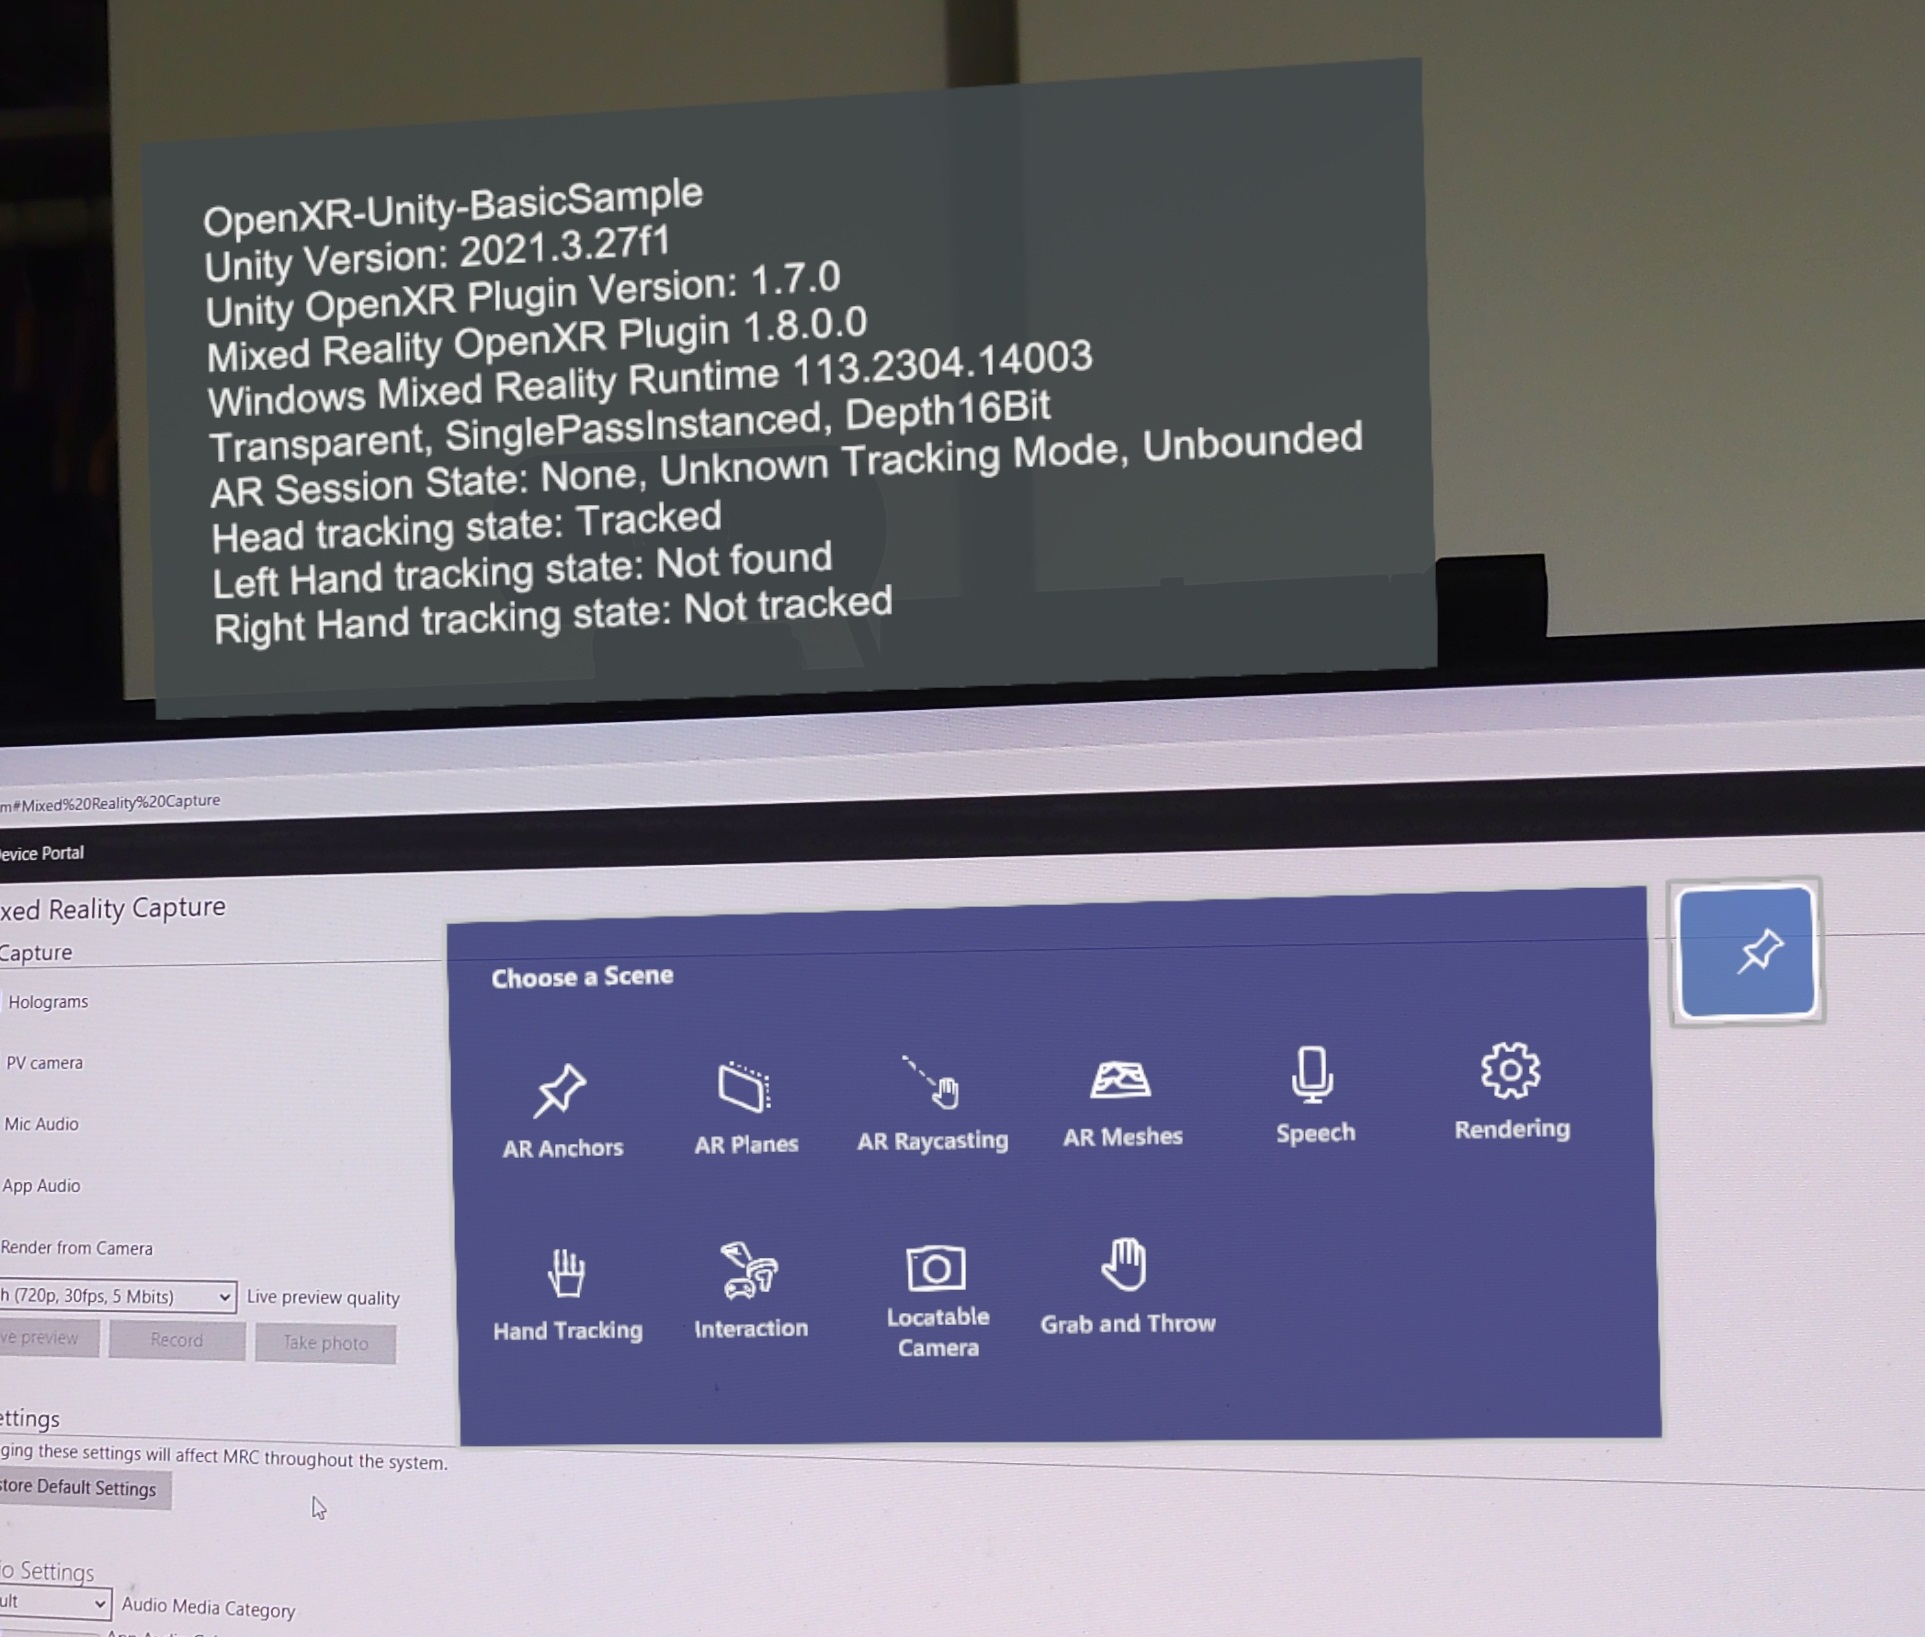Screen dimensions: 1925x1637
Task: Toggle the pin button beside the scene menu
Action: 1746,951
